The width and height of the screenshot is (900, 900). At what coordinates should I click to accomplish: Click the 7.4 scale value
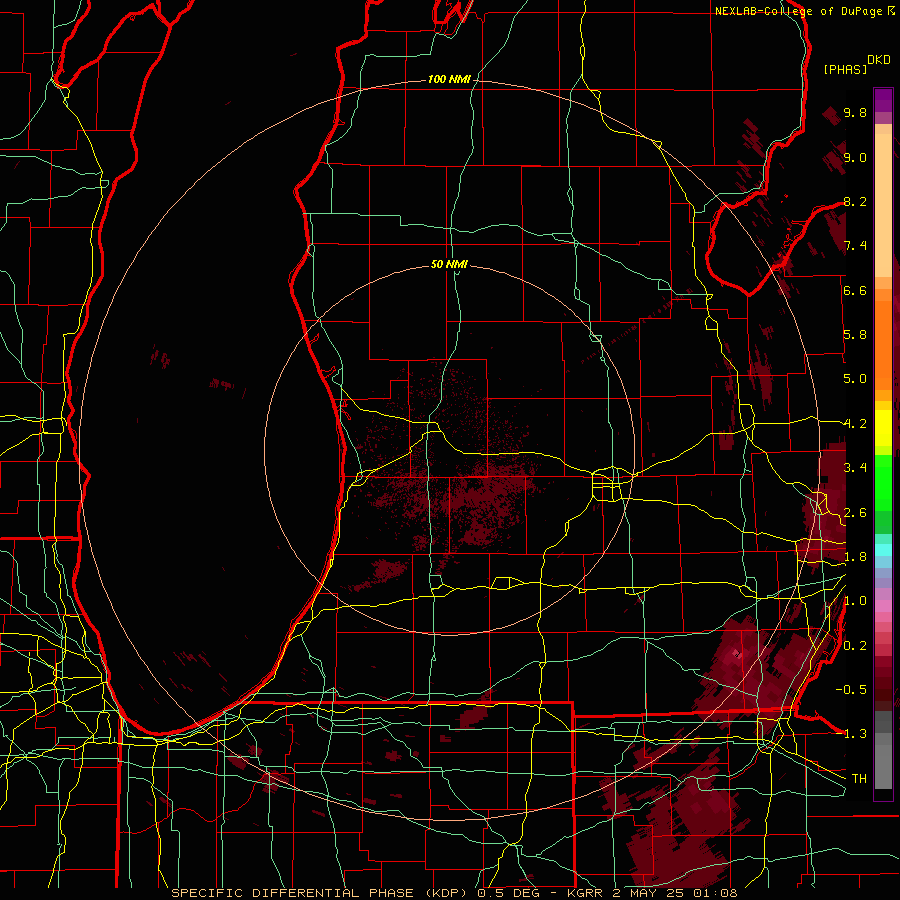click(855, 246)
